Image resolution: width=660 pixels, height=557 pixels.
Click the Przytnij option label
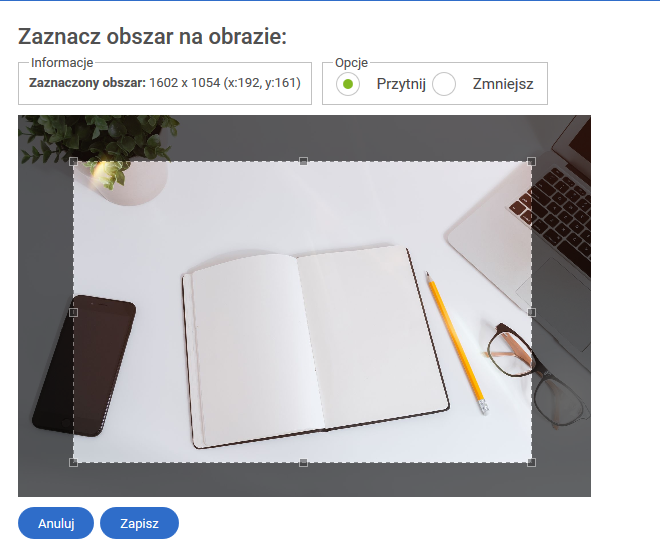pos(401,84)
